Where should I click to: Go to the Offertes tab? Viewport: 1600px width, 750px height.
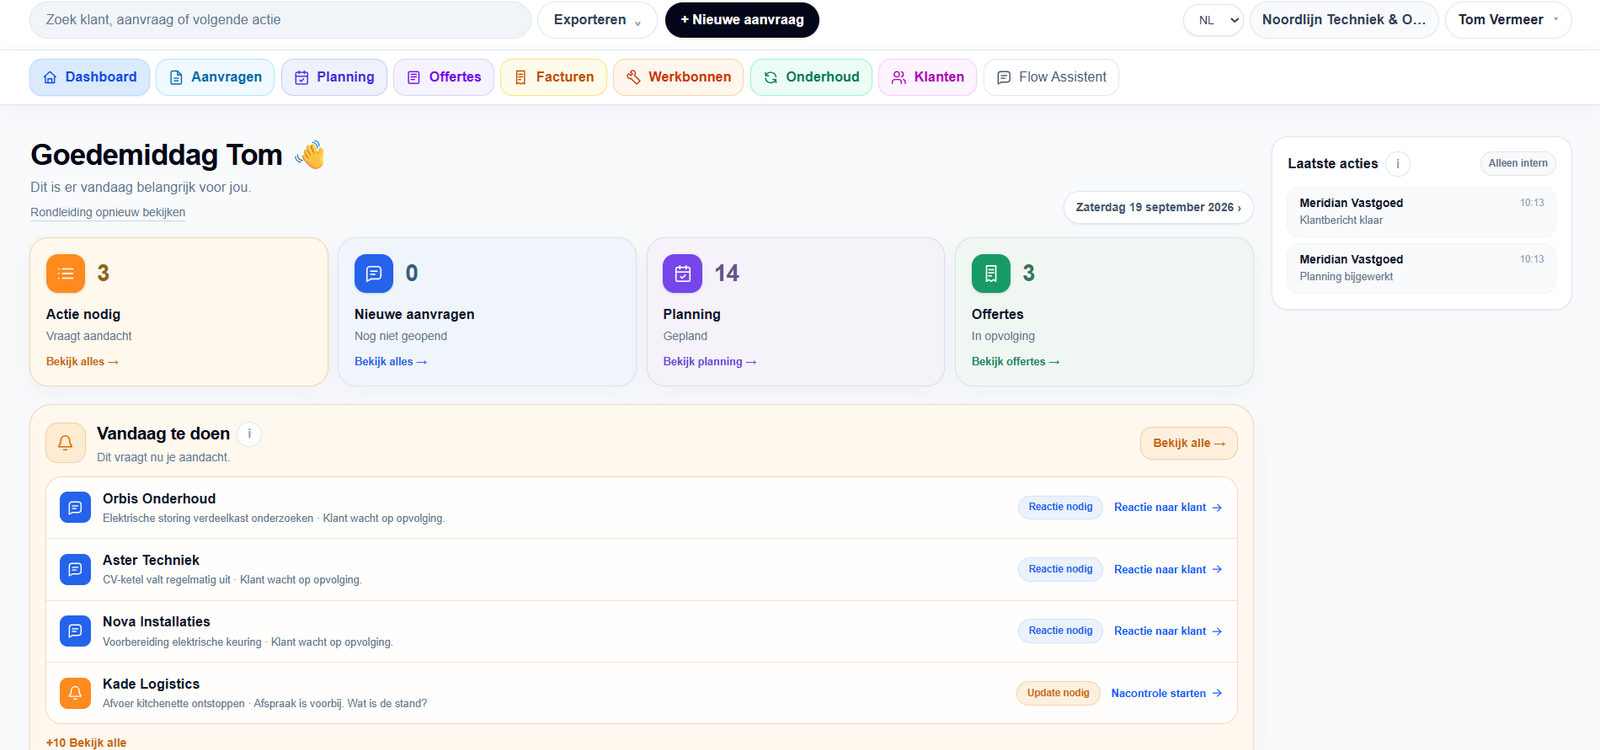pyautogui.click(x=444, y=77)
